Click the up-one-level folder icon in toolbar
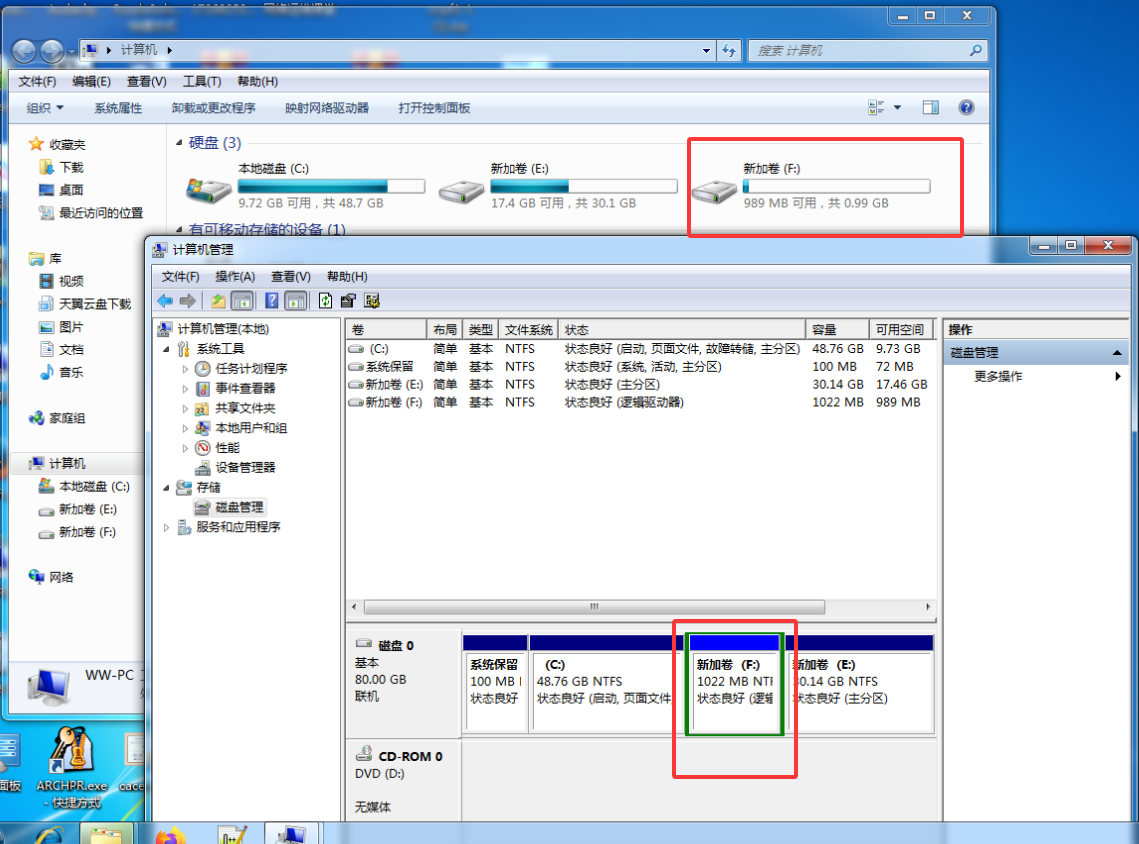This screenshot has width=1139, height=844. pyautogui.click(x=218, y=300)
